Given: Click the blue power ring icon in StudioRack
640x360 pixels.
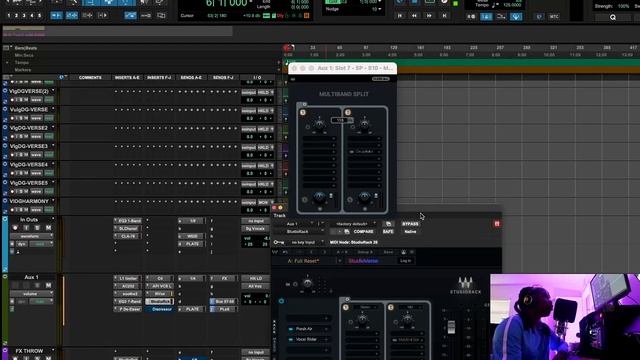Looking at the screenshot, I should point(281,301).
